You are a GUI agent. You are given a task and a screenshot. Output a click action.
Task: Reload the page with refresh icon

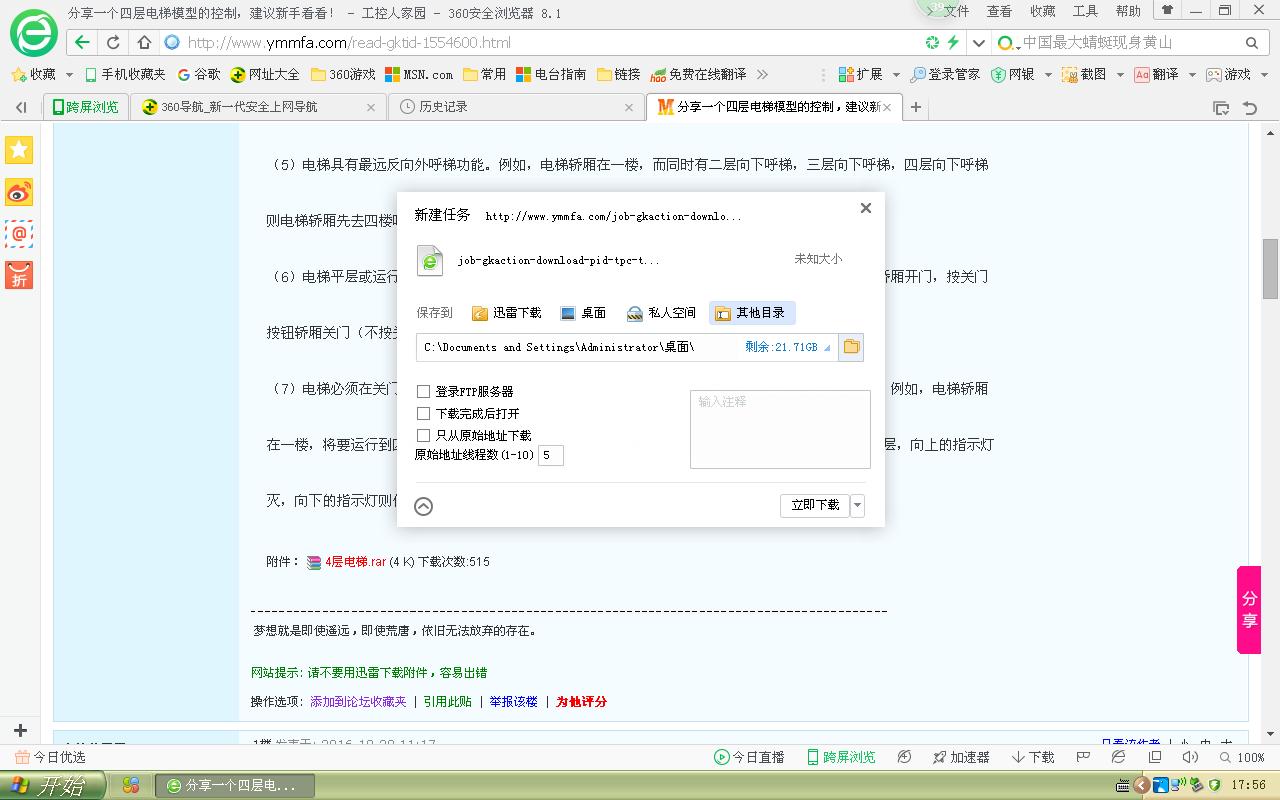pos(114,42)
